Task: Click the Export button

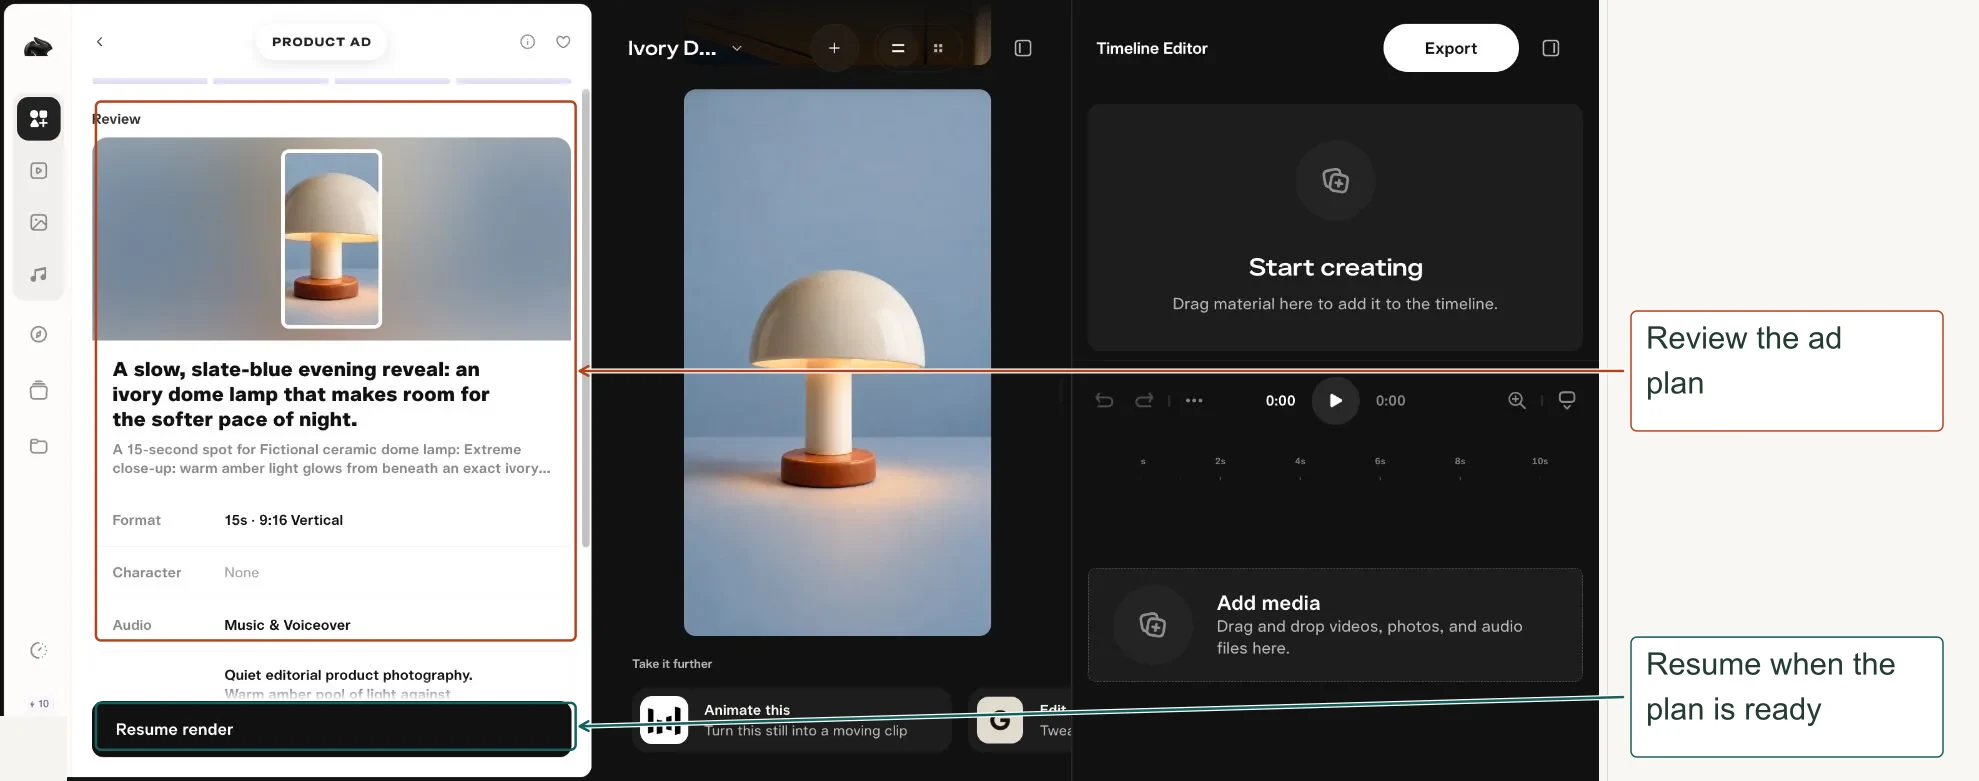Action: click(x=1451, y=48)
